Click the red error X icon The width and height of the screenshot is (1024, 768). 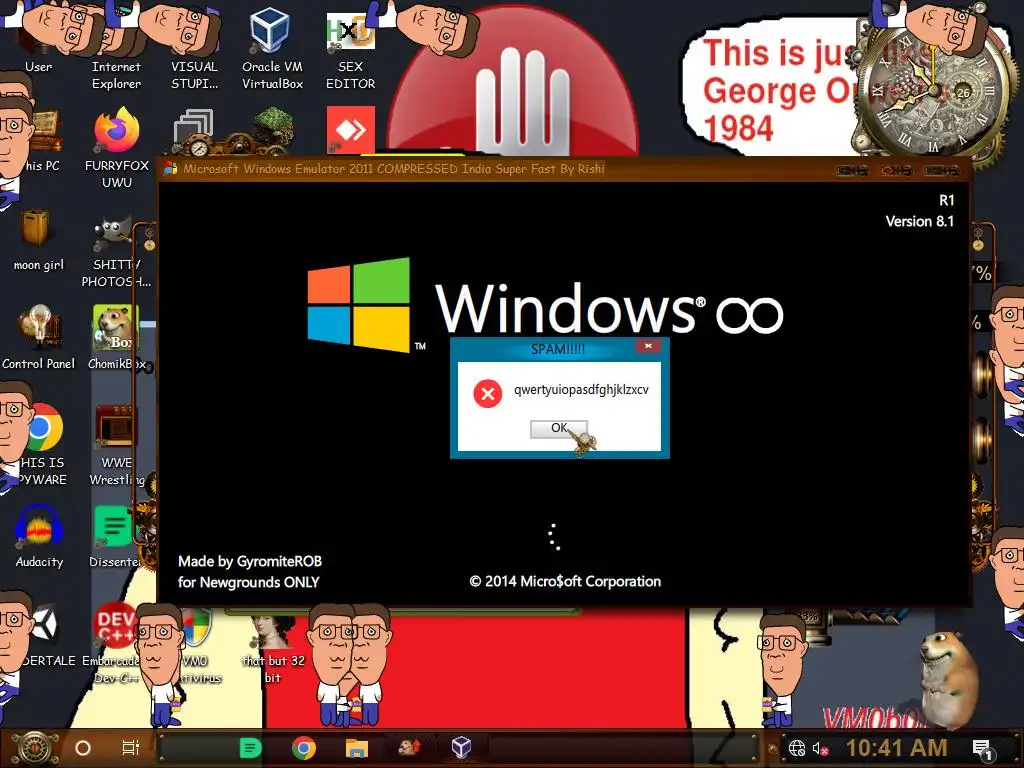[487, 393]
